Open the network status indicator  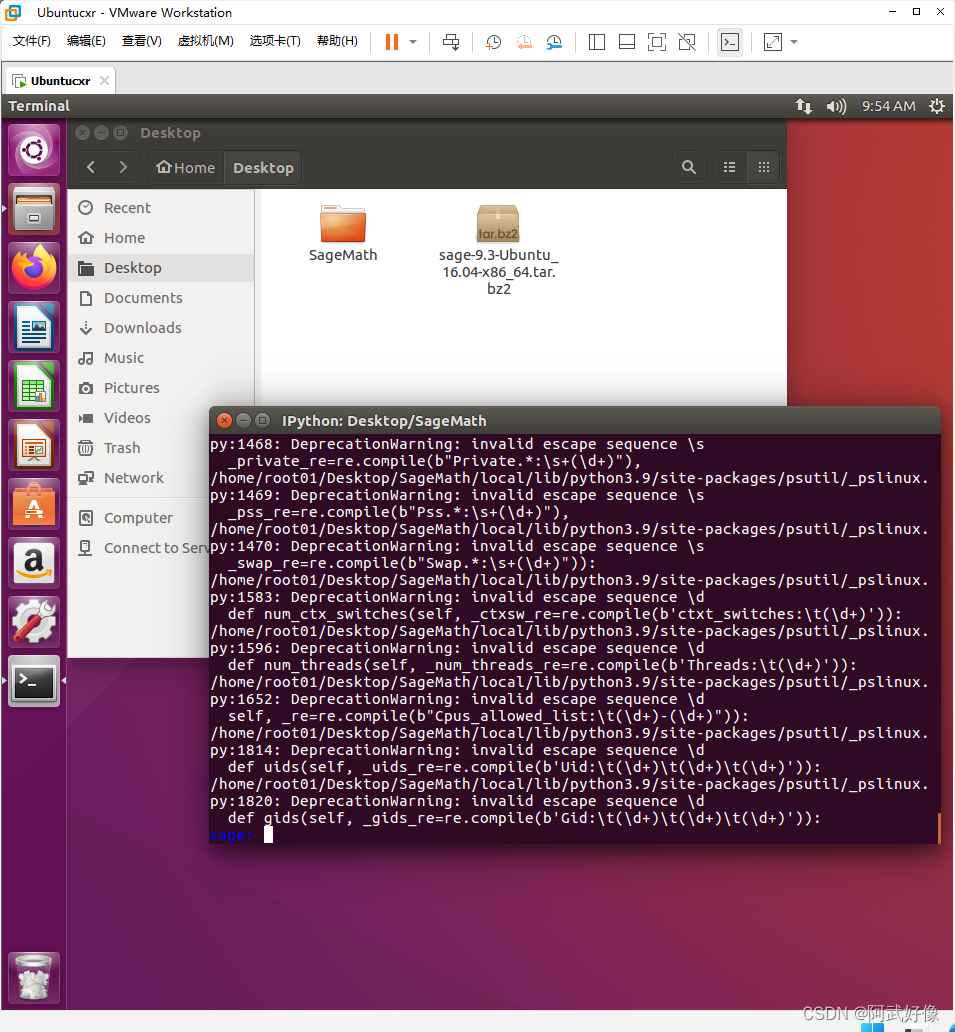coord(805,106)
